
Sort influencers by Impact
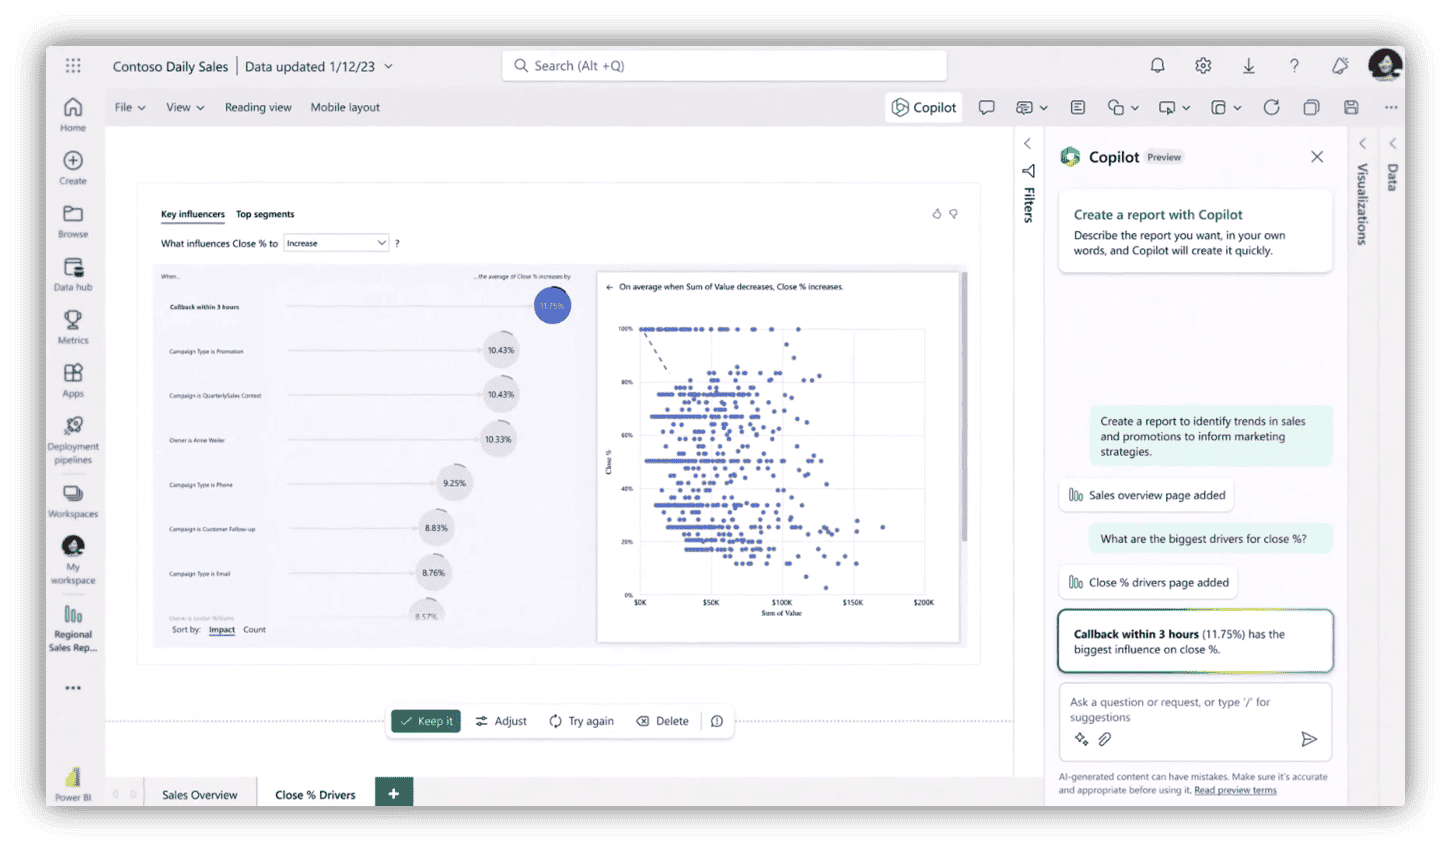click(x=222, y=629)
